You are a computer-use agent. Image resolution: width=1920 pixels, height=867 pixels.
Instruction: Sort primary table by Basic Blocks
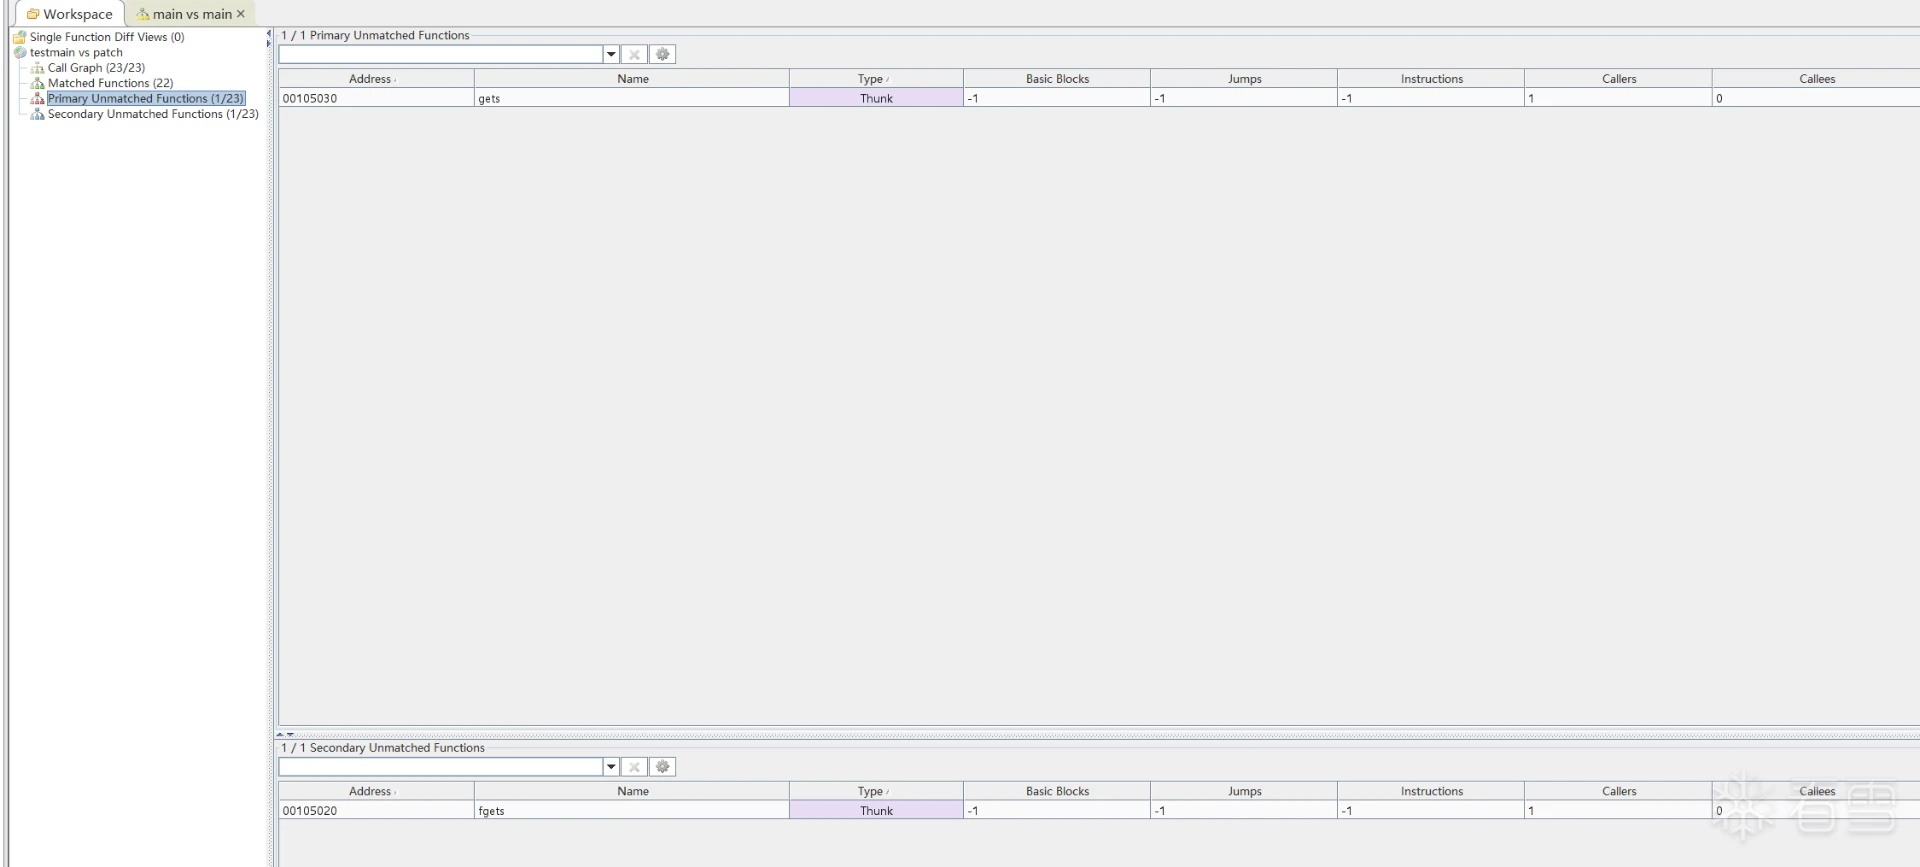pos(1057,79)
